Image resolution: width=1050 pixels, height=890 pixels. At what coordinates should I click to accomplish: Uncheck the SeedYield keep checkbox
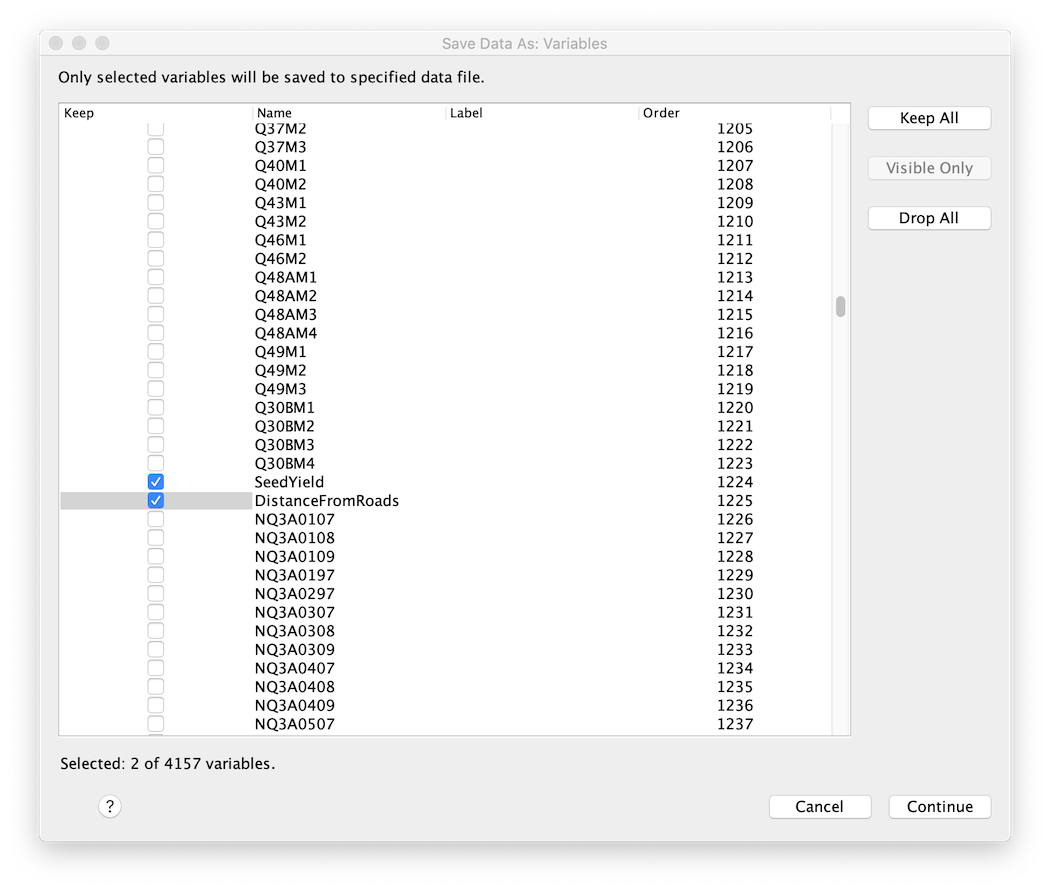[155, 482]
